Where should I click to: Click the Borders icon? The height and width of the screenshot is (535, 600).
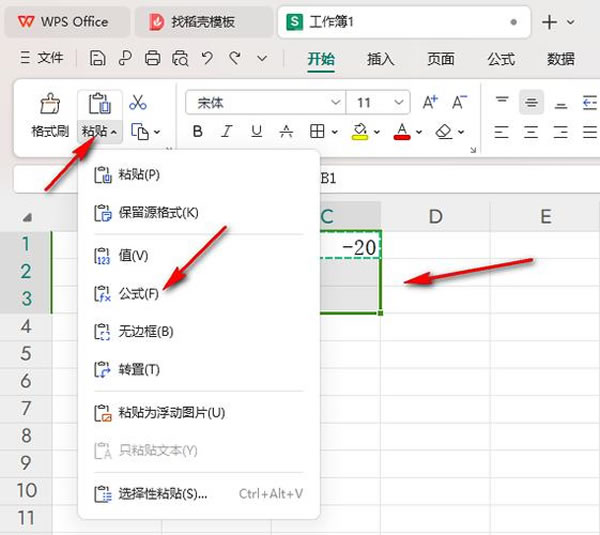[317, 132]
